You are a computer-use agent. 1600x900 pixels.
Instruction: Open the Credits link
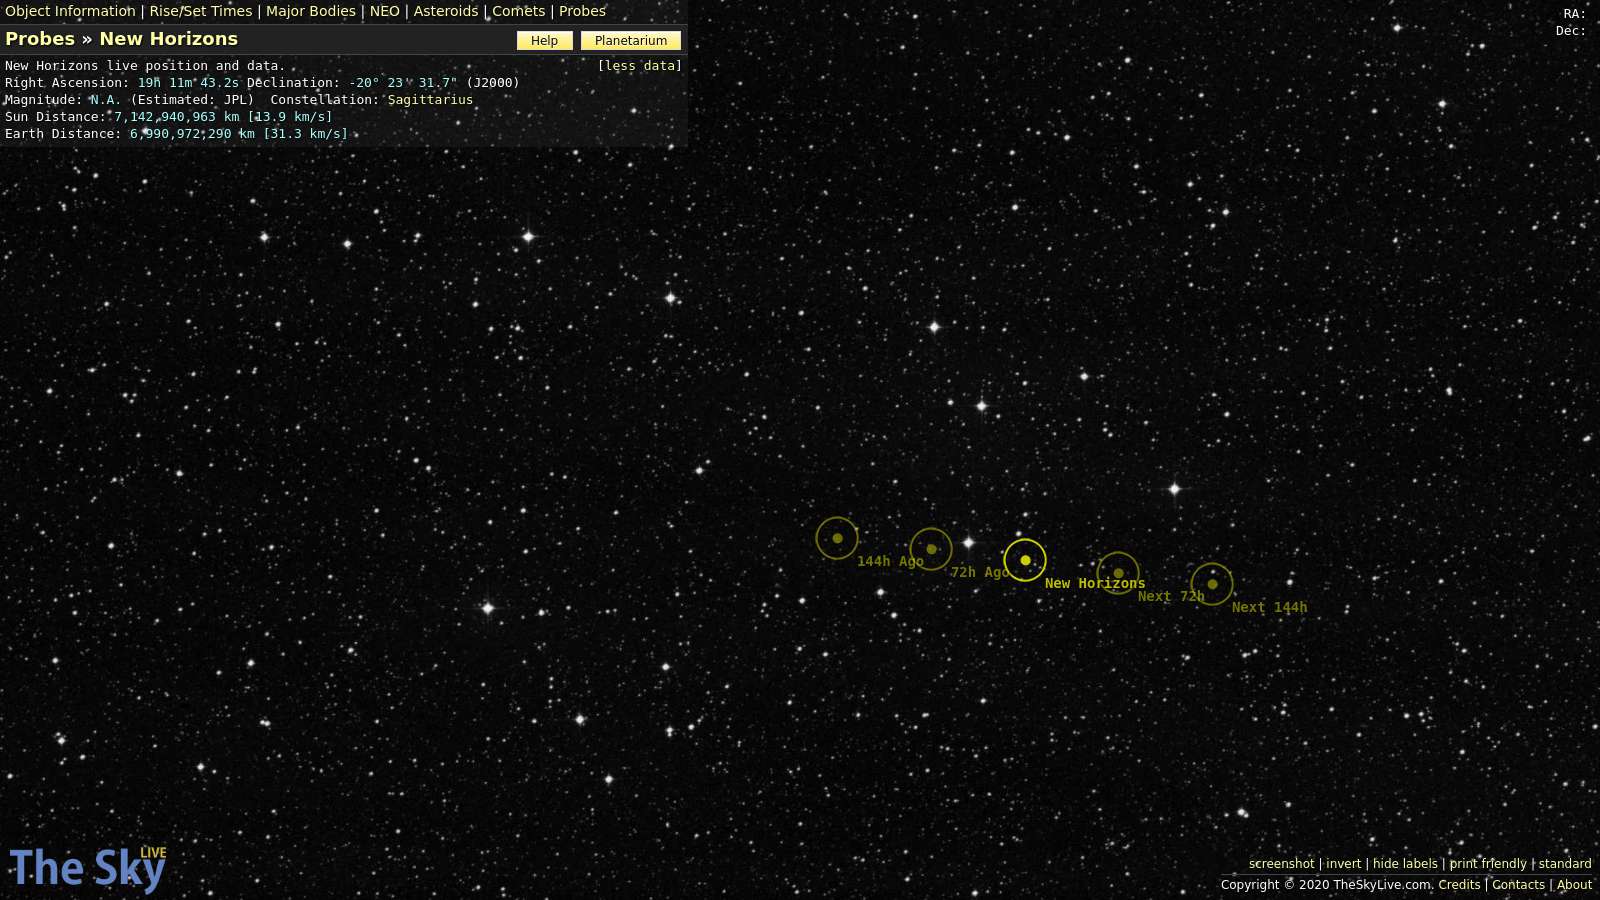pyautogui.click(x=1459, y=885)
